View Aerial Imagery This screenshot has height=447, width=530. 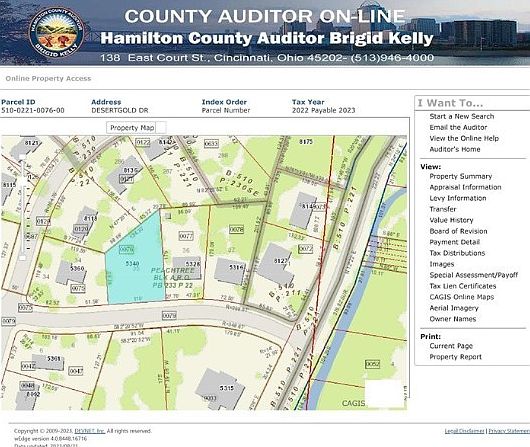pos(454,308)
